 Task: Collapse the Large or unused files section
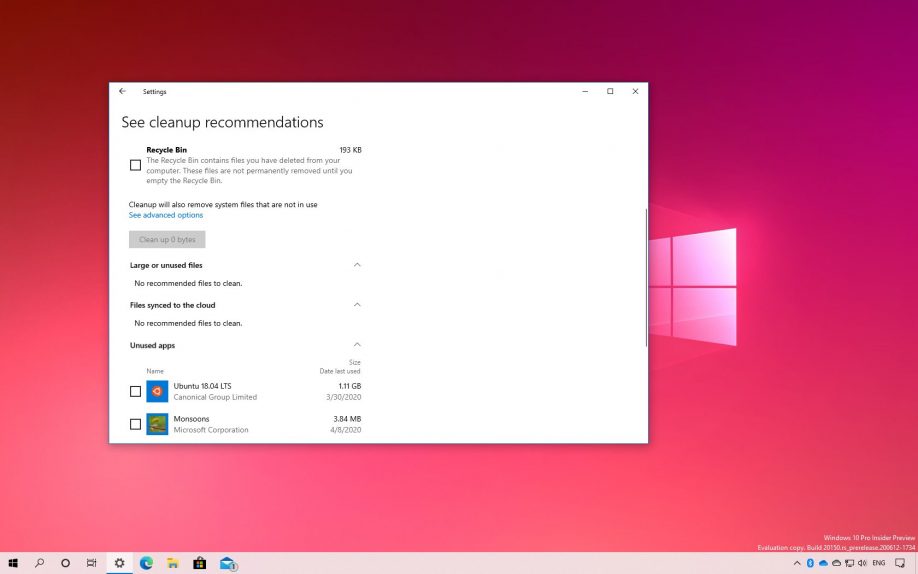[x=357, y=265]
